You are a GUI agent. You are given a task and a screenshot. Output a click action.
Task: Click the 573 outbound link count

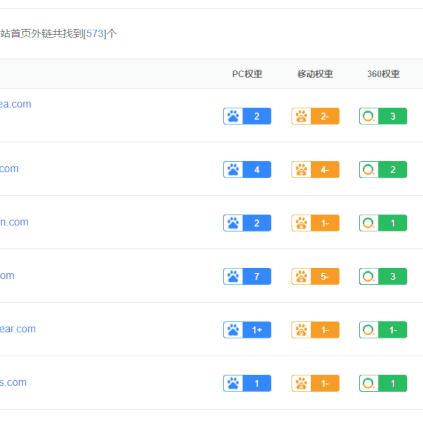95,33
